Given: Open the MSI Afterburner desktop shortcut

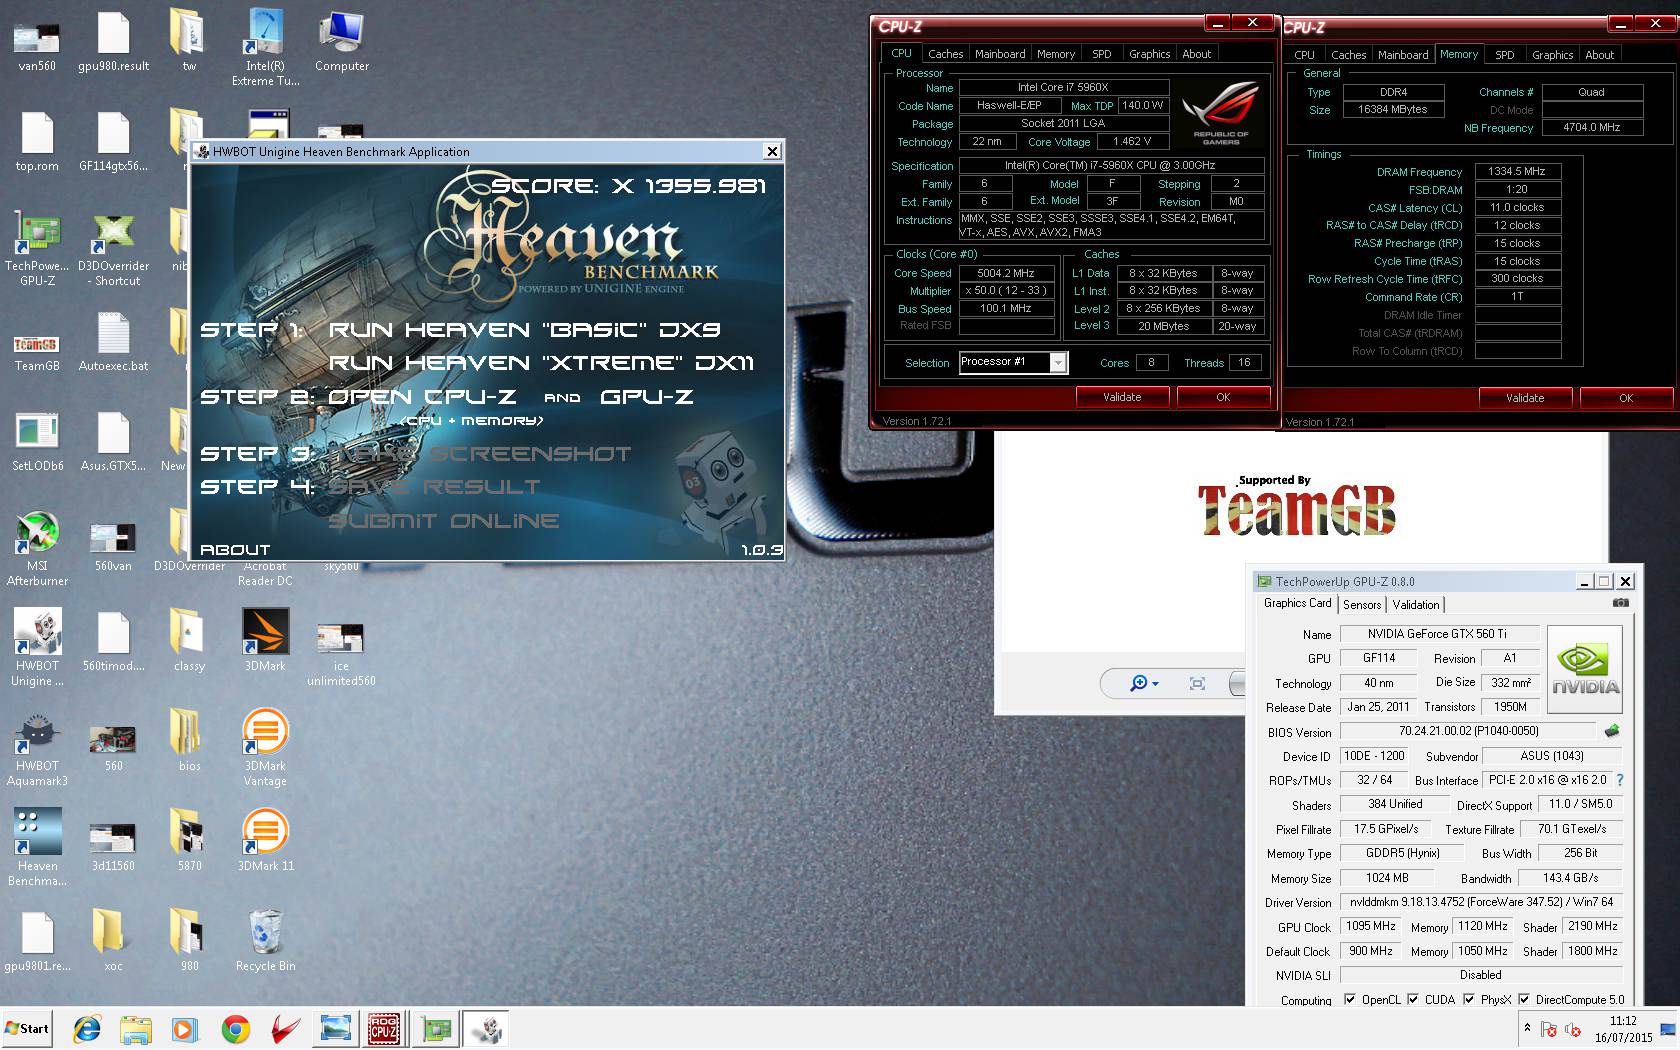Looking at the screenshot, I should click(x=37, y=548).
